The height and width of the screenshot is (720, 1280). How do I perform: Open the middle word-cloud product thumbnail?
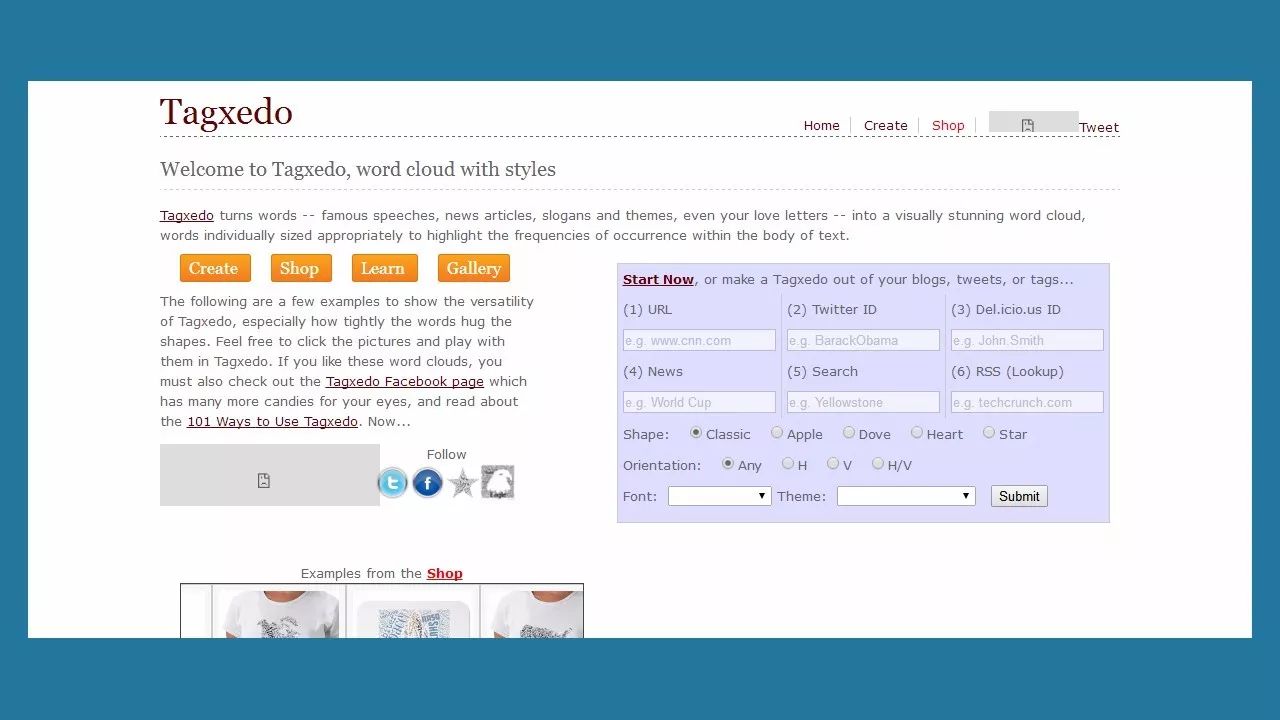413,612
